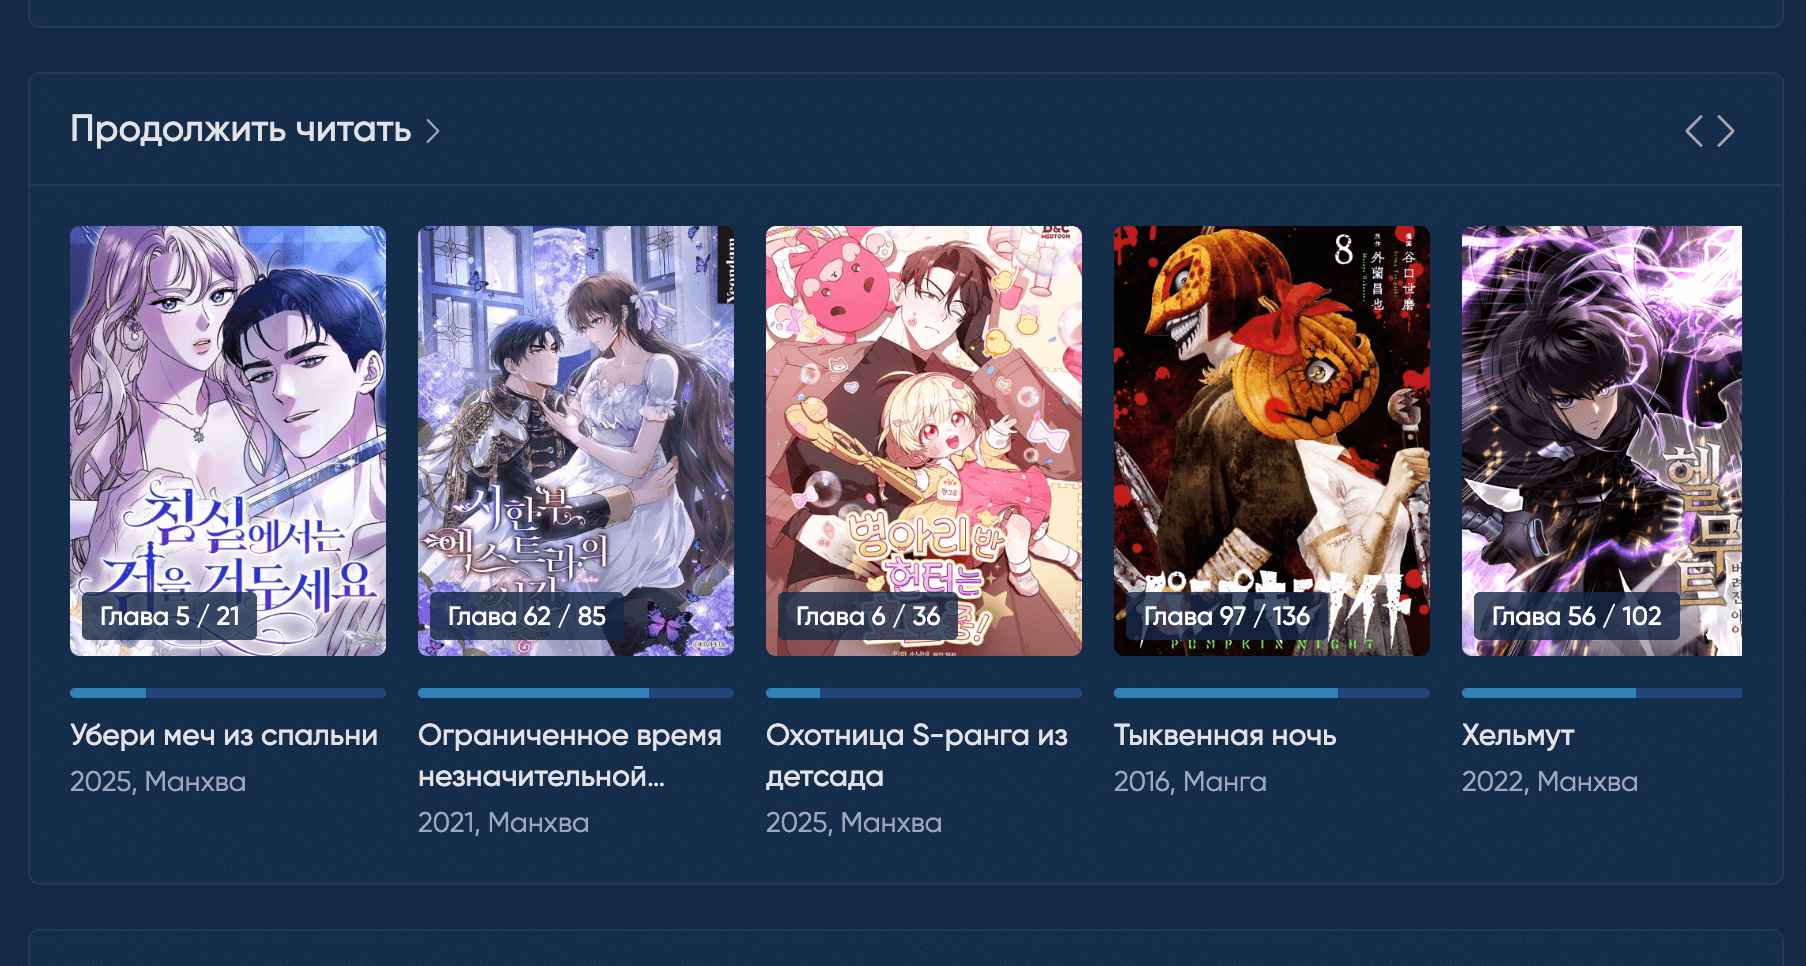Screen dimensions: 1806x966
Task: Click the 'Глава 5 / 21' badge
Action: (x=170, y=616)
